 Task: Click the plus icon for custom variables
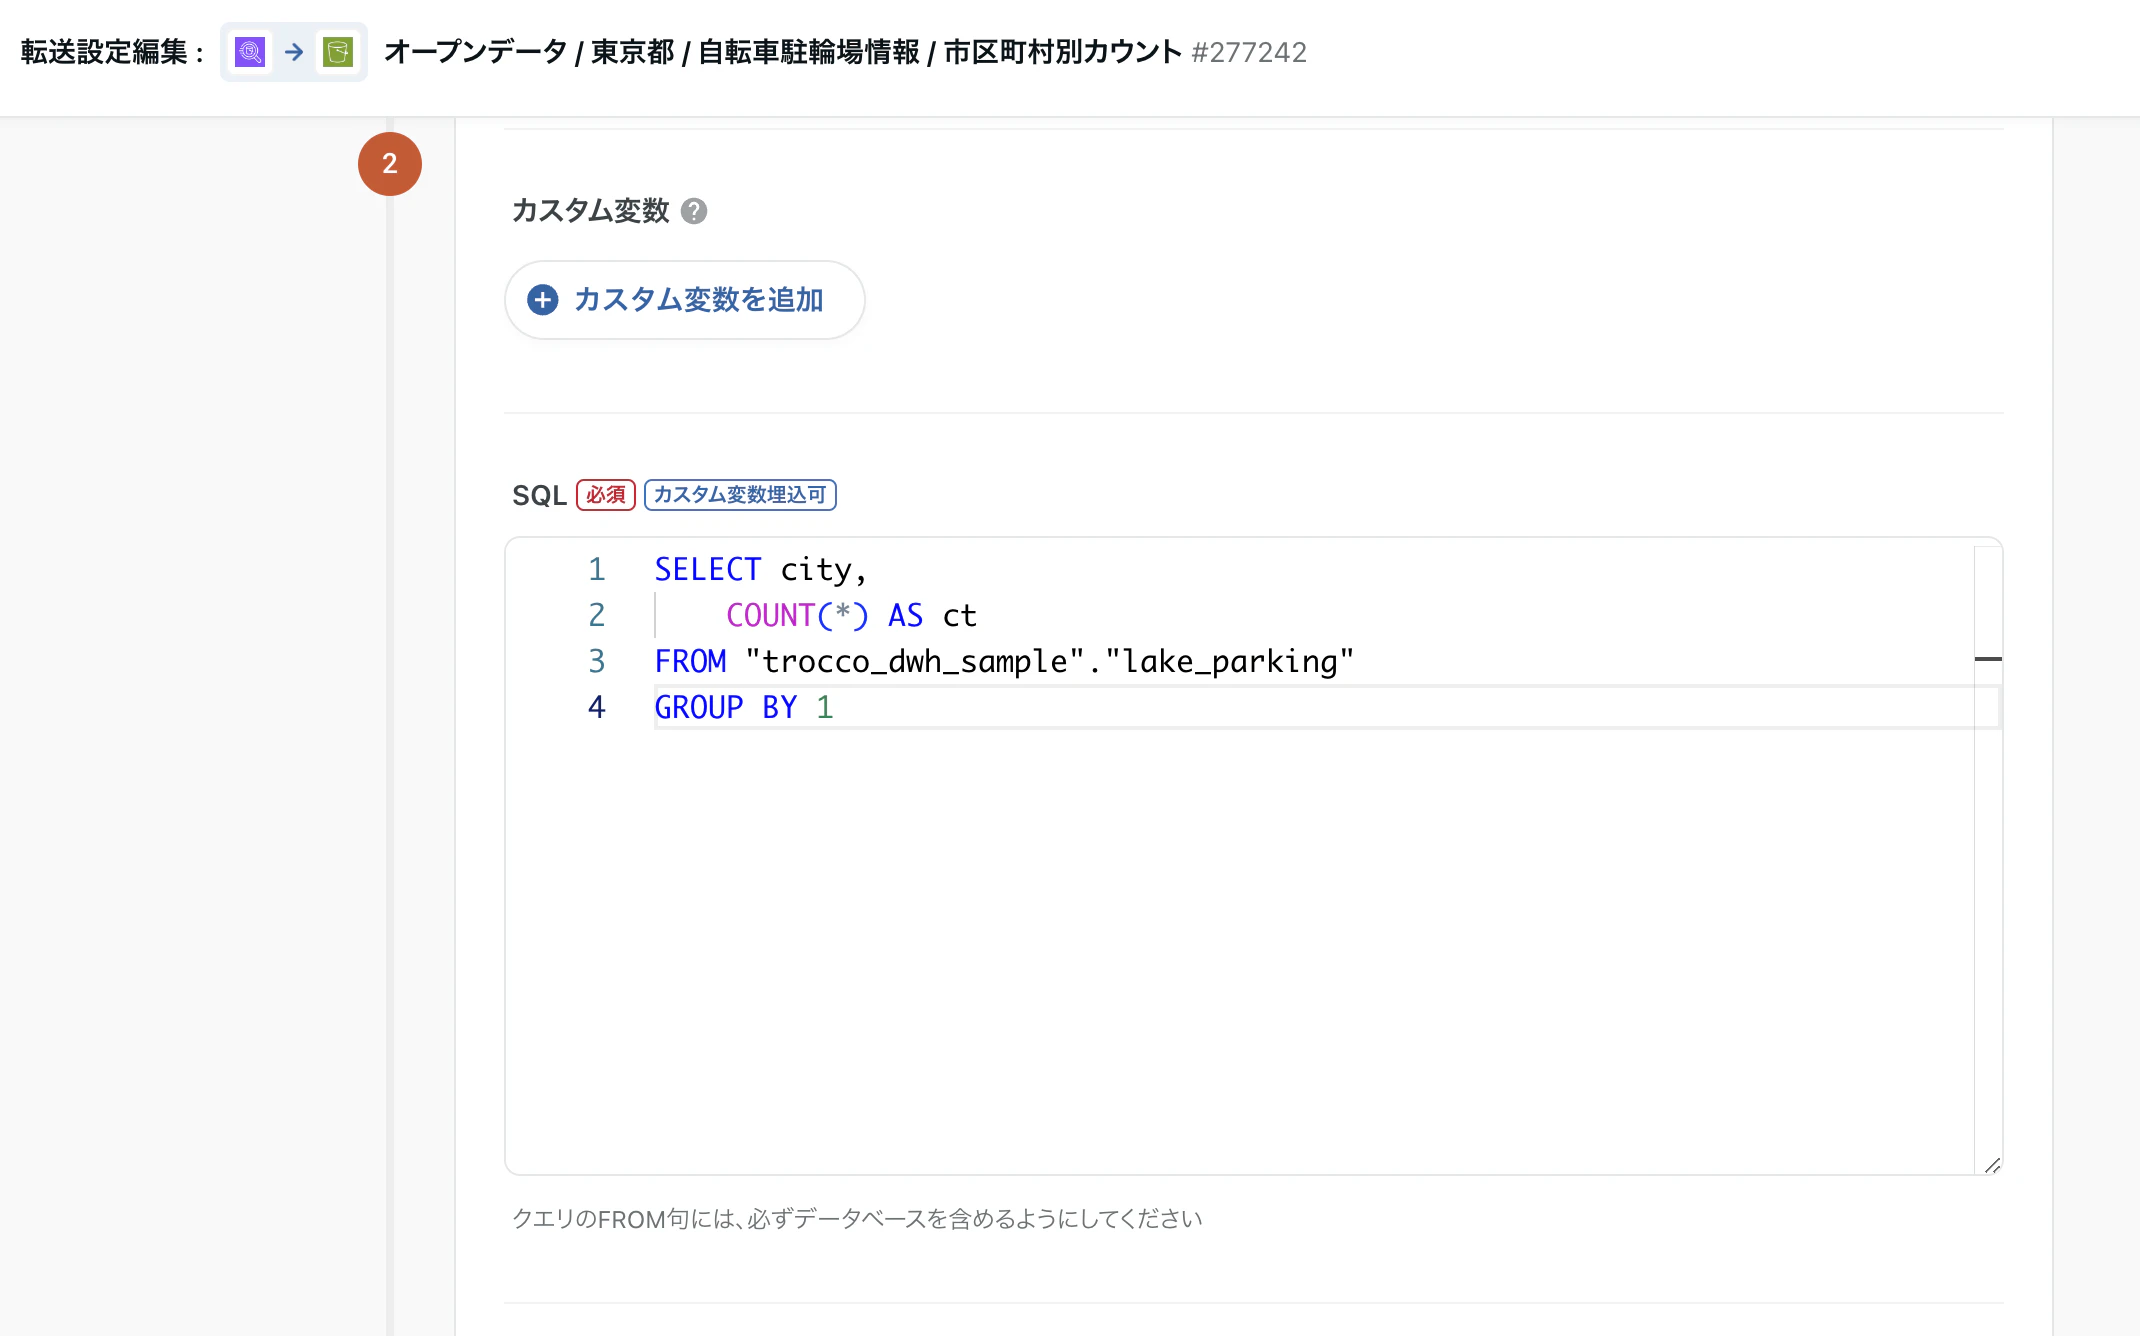[x=542, y=300]
